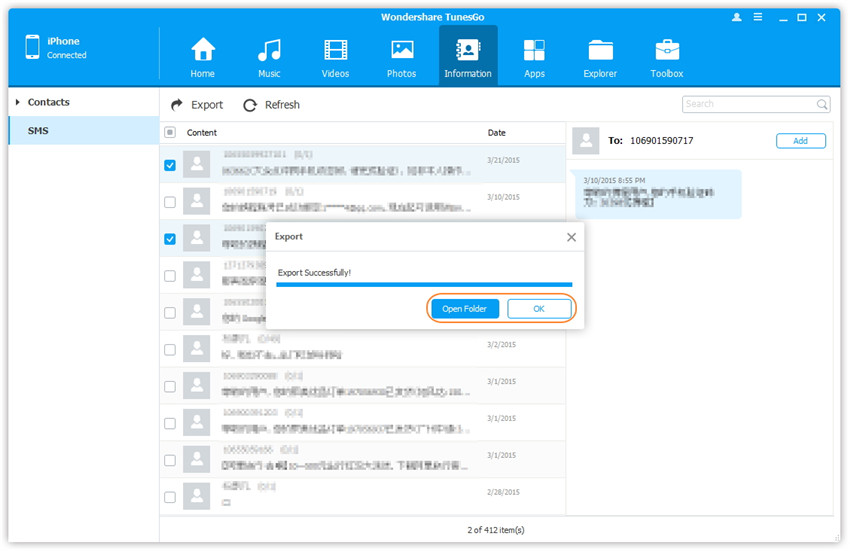Click the Add button next to recipient
The image size is (850, 551).
coord(801,141)
